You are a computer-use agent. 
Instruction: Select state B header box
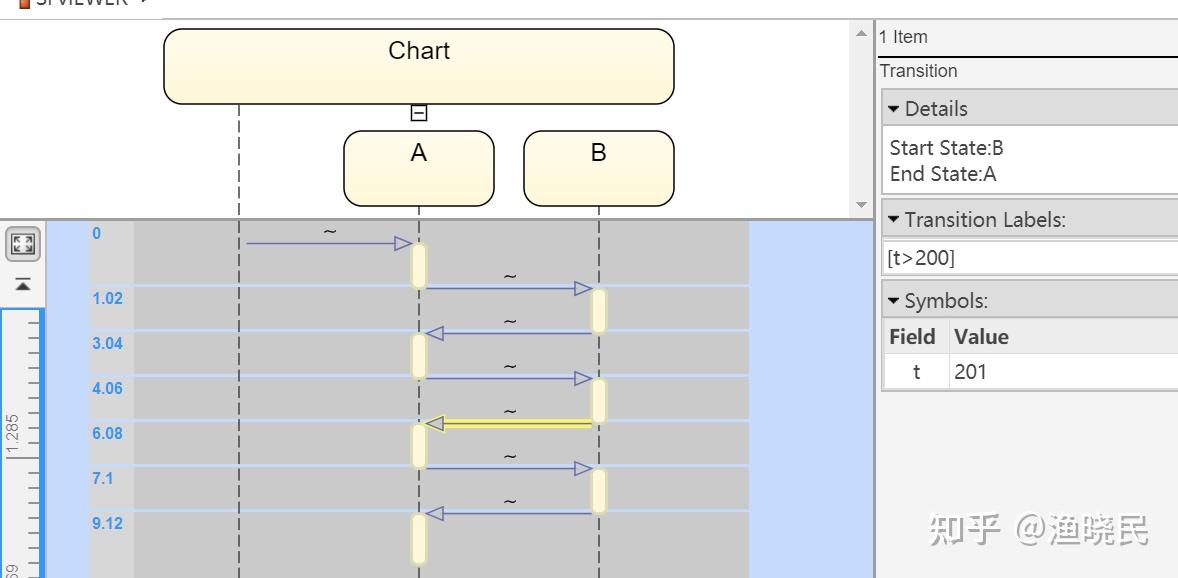coord(598,168)
